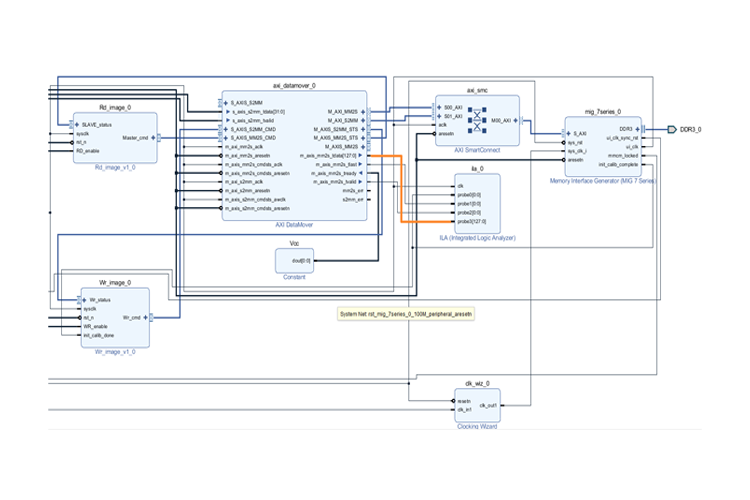The image size is (750, 500).
Task: Select the init_calib_complete pin on MIG
Action: pos(616,164)
